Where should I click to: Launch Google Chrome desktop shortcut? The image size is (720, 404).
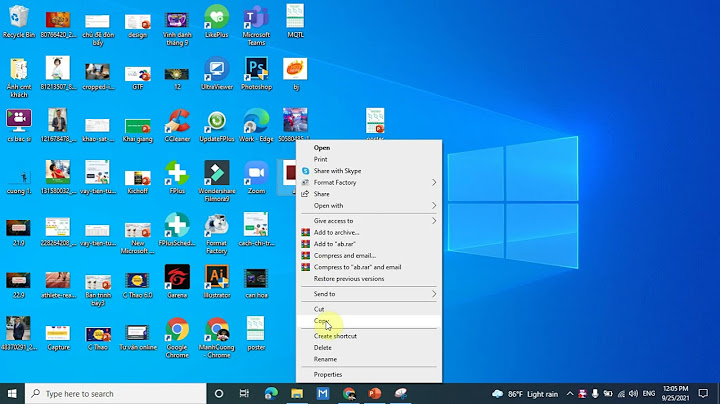click(x=177, y=337)
